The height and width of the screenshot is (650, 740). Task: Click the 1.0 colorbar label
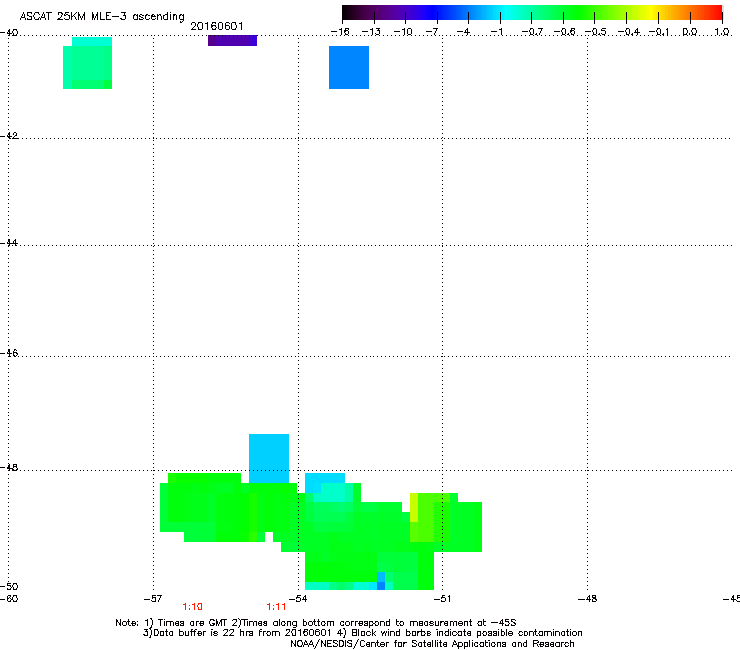tap(722, 32)
